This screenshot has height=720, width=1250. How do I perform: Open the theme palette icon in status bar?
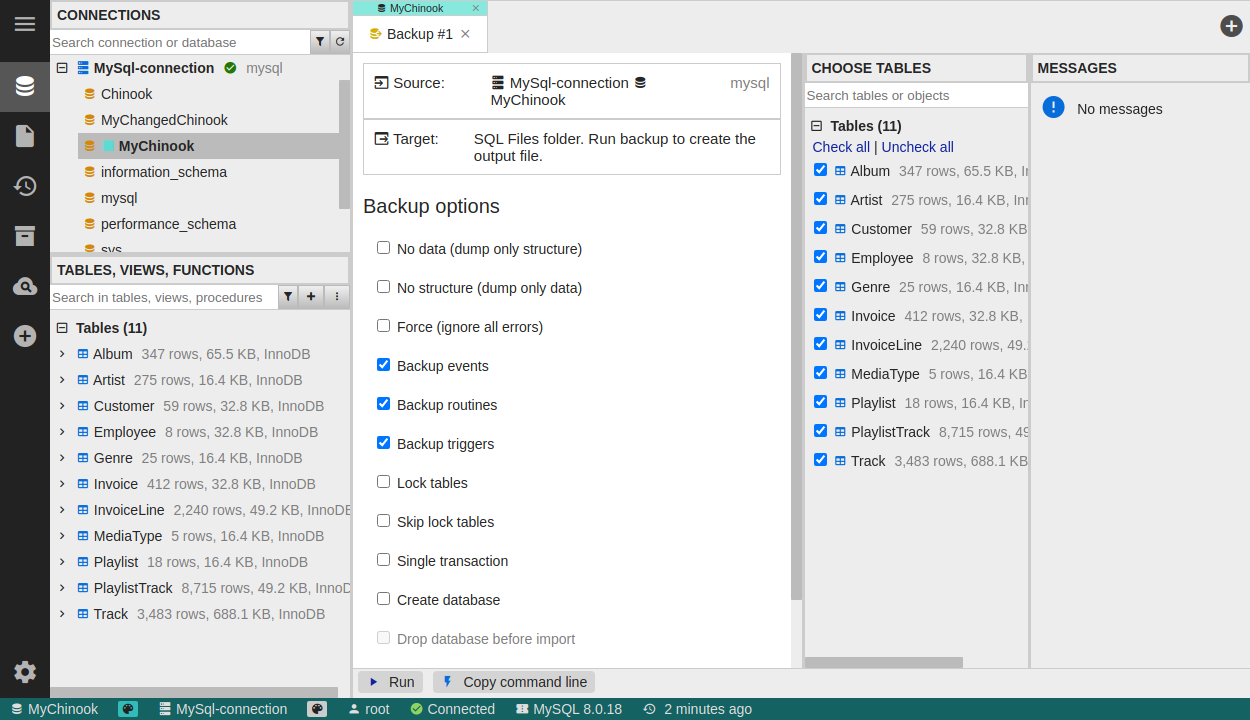[x=128, y=709]
